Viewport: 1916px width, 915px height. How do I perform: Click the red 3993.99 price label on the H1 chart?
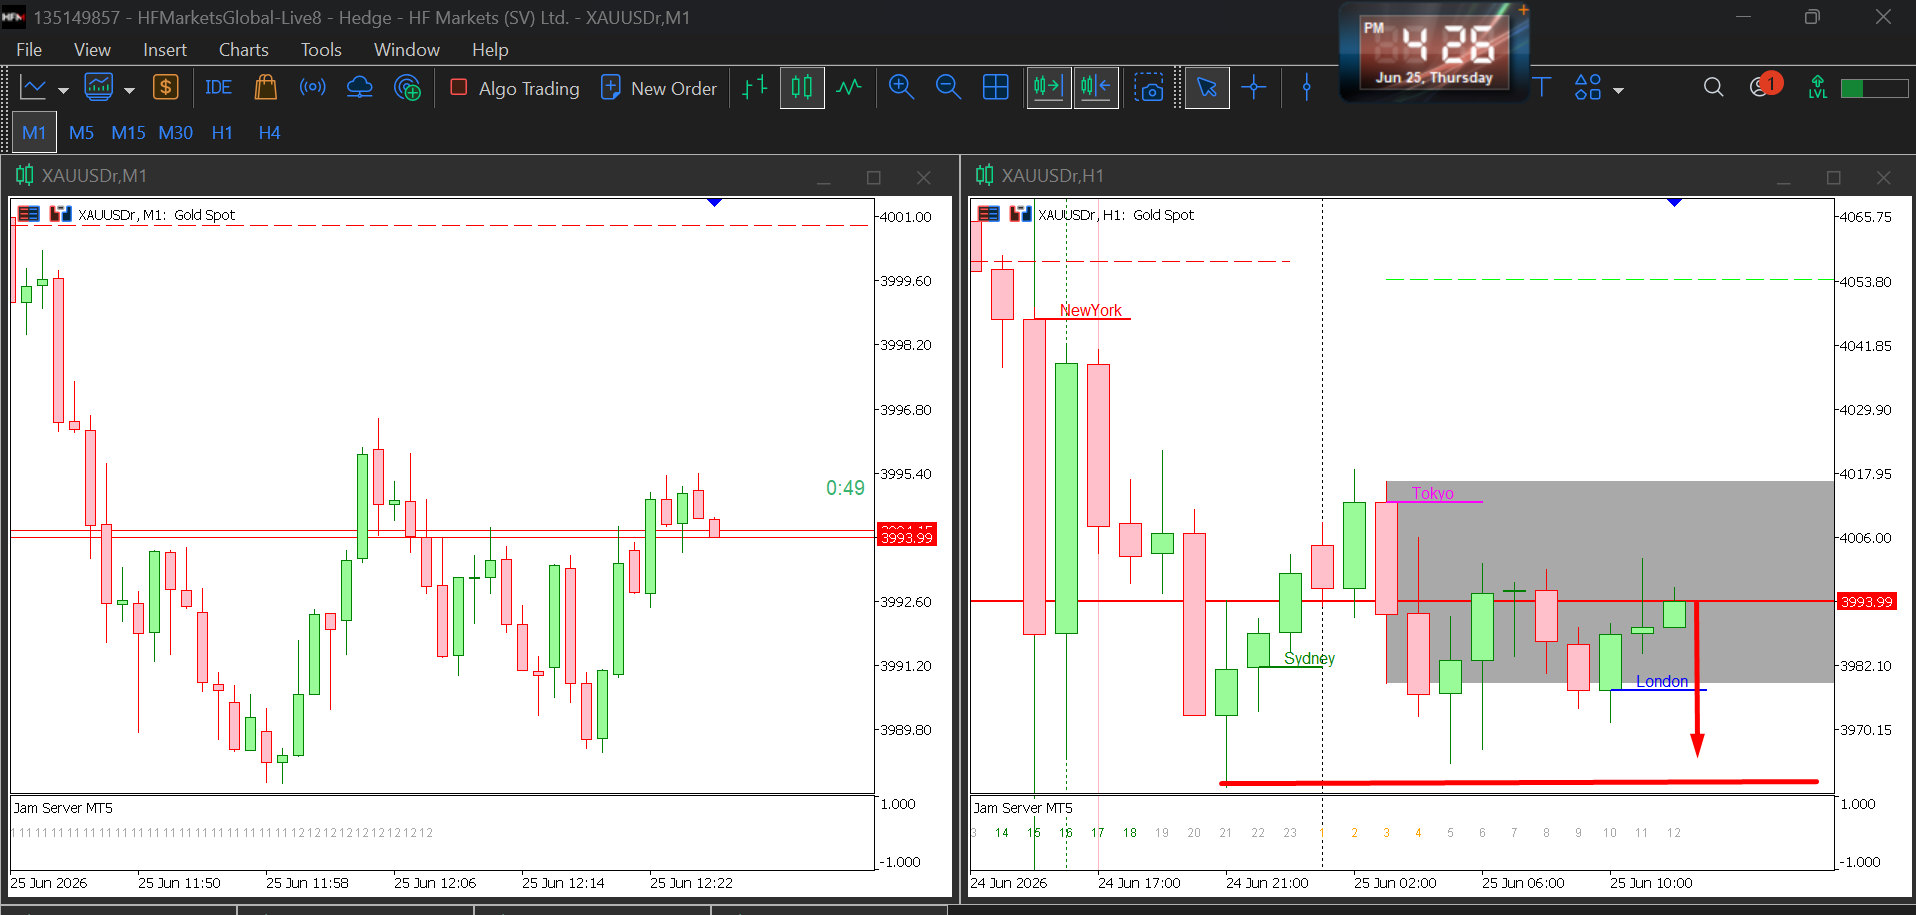1866,601
